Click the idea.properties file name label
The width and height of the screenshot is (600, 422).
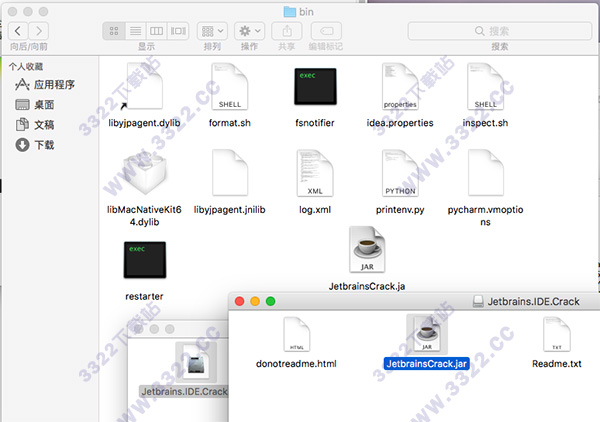[400, 123]
